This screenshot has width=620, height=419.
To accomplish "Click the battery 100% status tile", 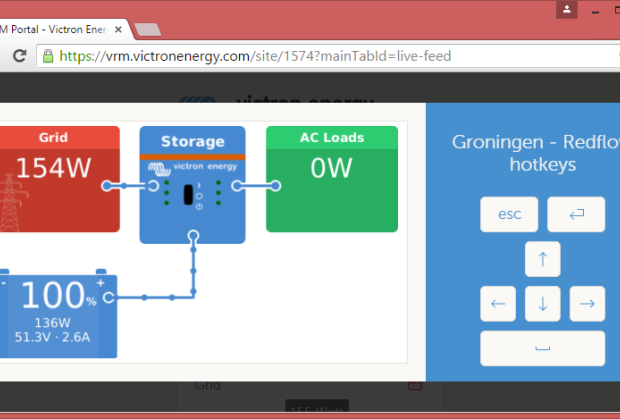I will pos(60,315).
